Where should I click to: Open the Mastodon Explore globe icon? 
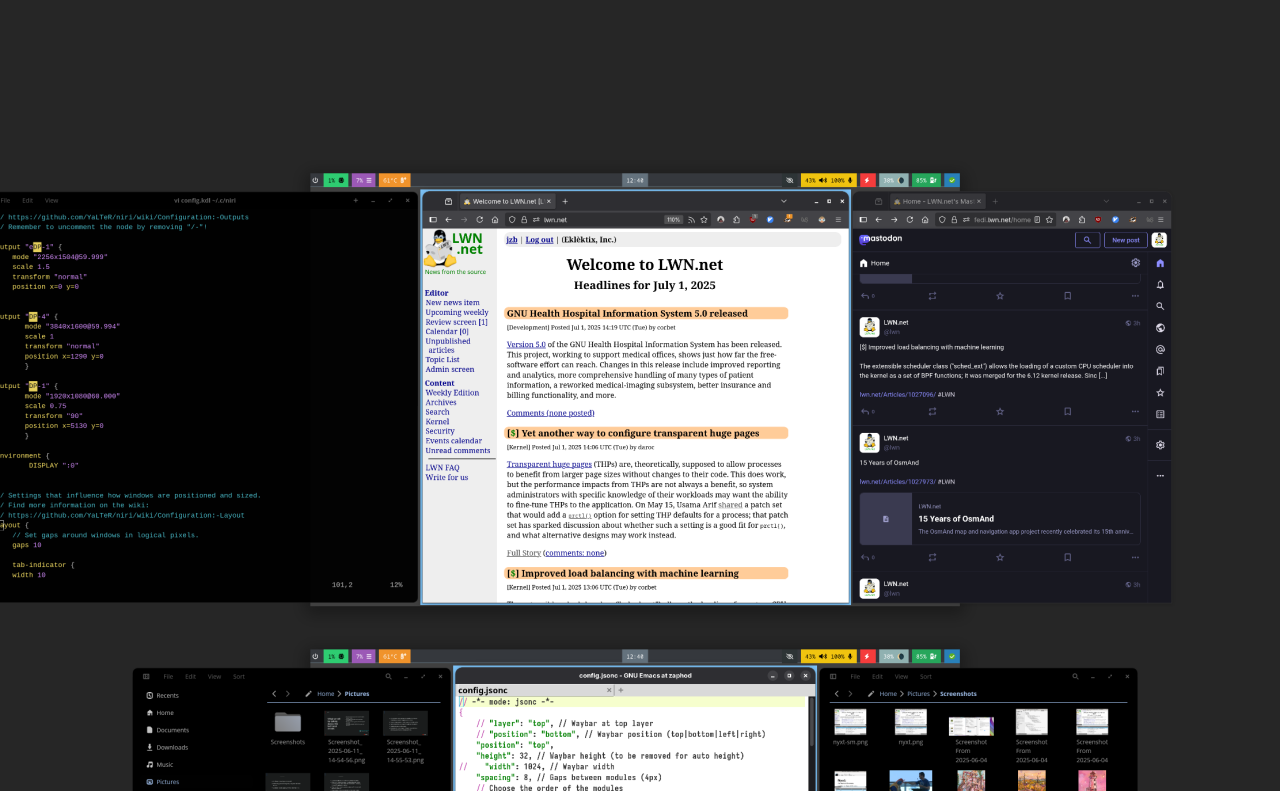pos(1160,328)
